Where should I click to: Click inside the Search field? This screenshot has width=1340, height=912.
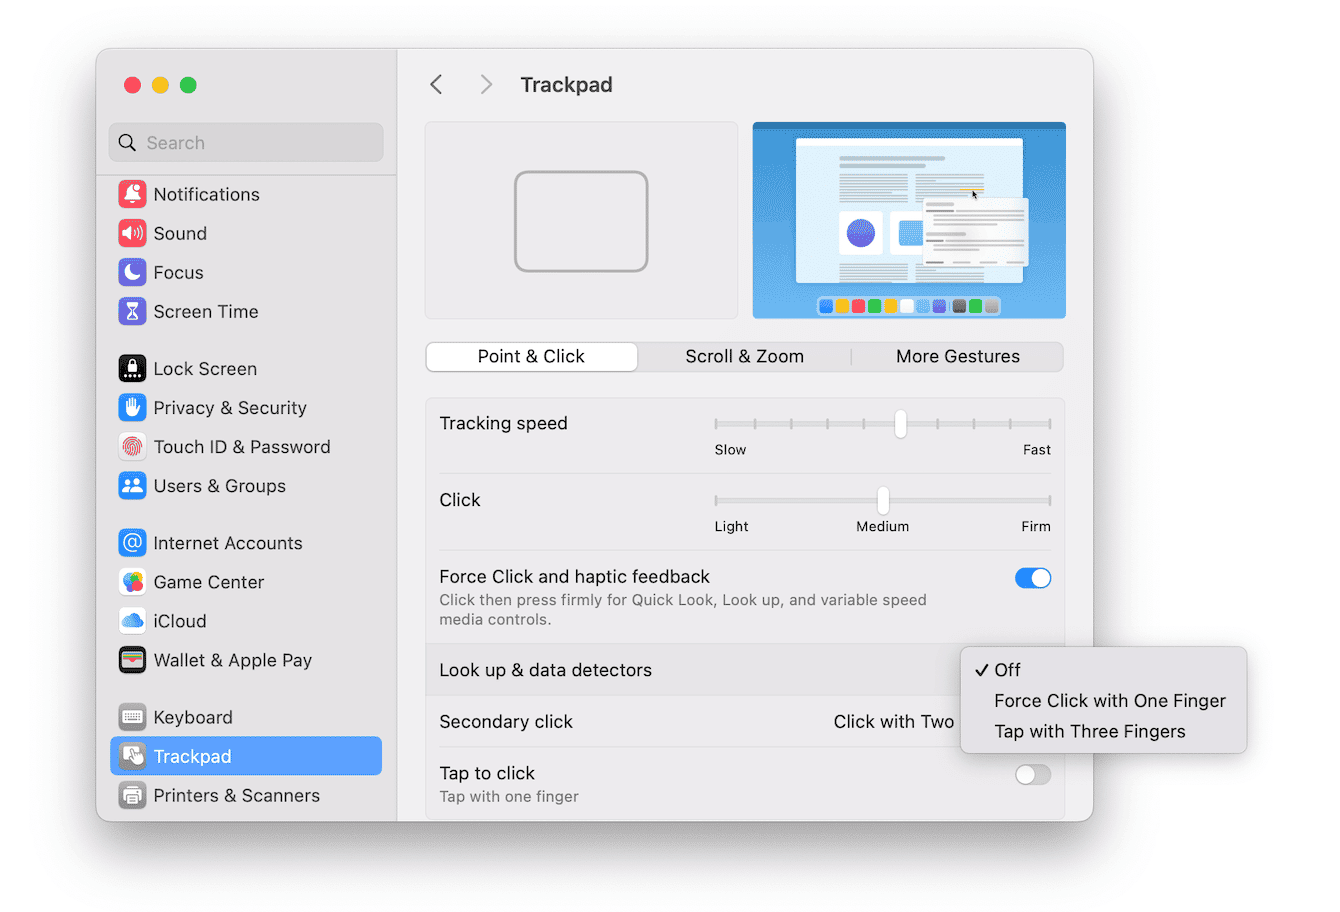point(245,142)
